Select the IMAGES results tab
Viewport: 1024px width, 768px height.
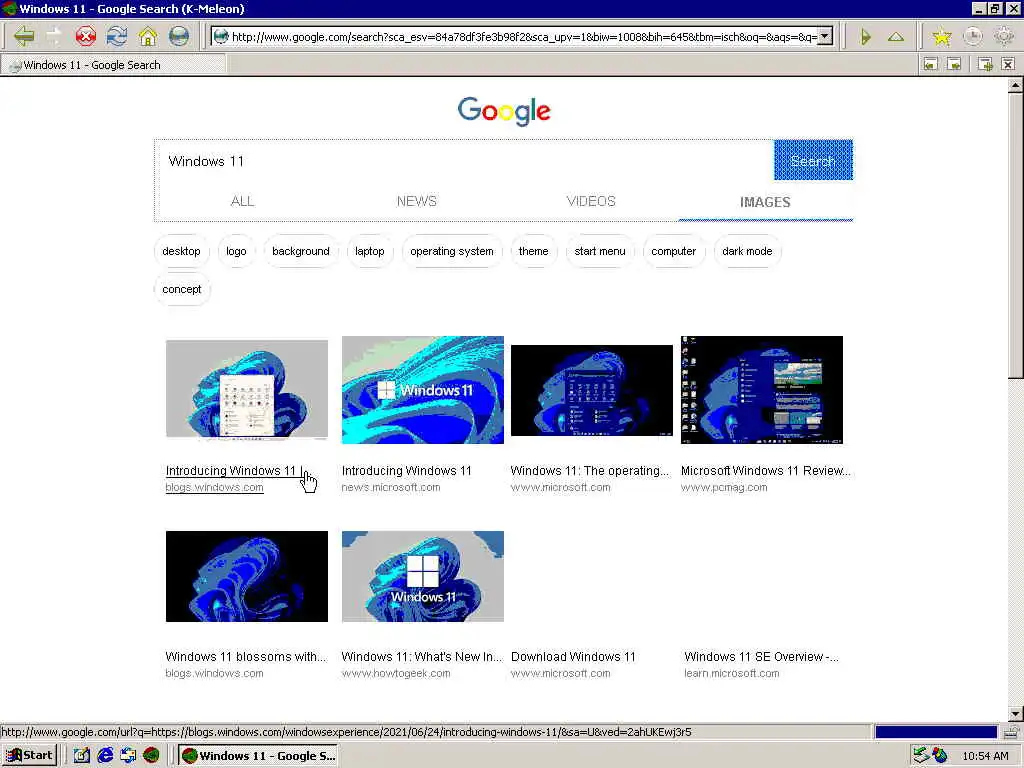click(x=765, y=202)
